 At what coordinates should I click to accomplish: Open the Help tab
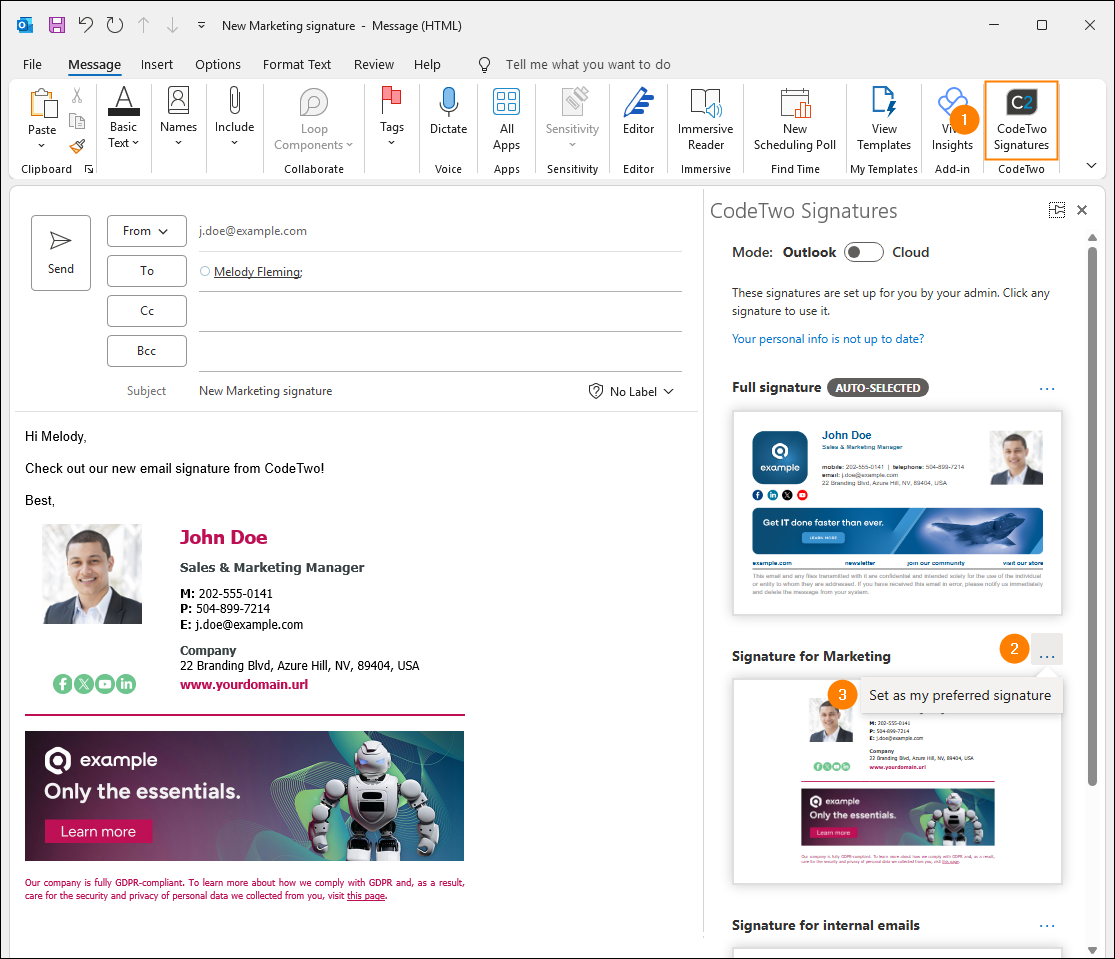(427, 65)
